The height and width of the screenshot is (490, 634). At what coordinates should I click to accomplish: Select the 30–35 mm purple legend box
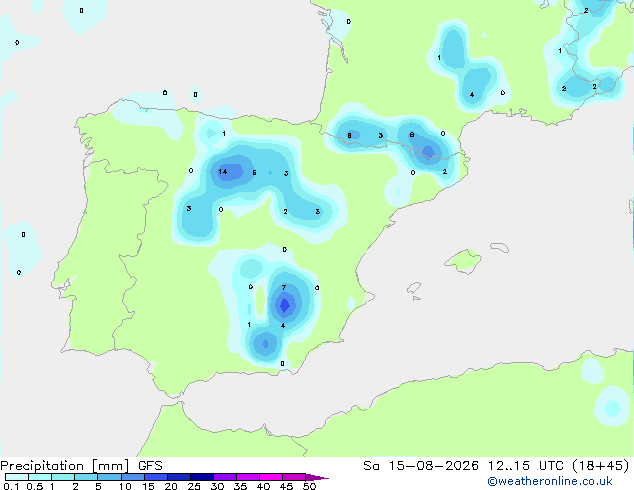(x=225, y=477)
